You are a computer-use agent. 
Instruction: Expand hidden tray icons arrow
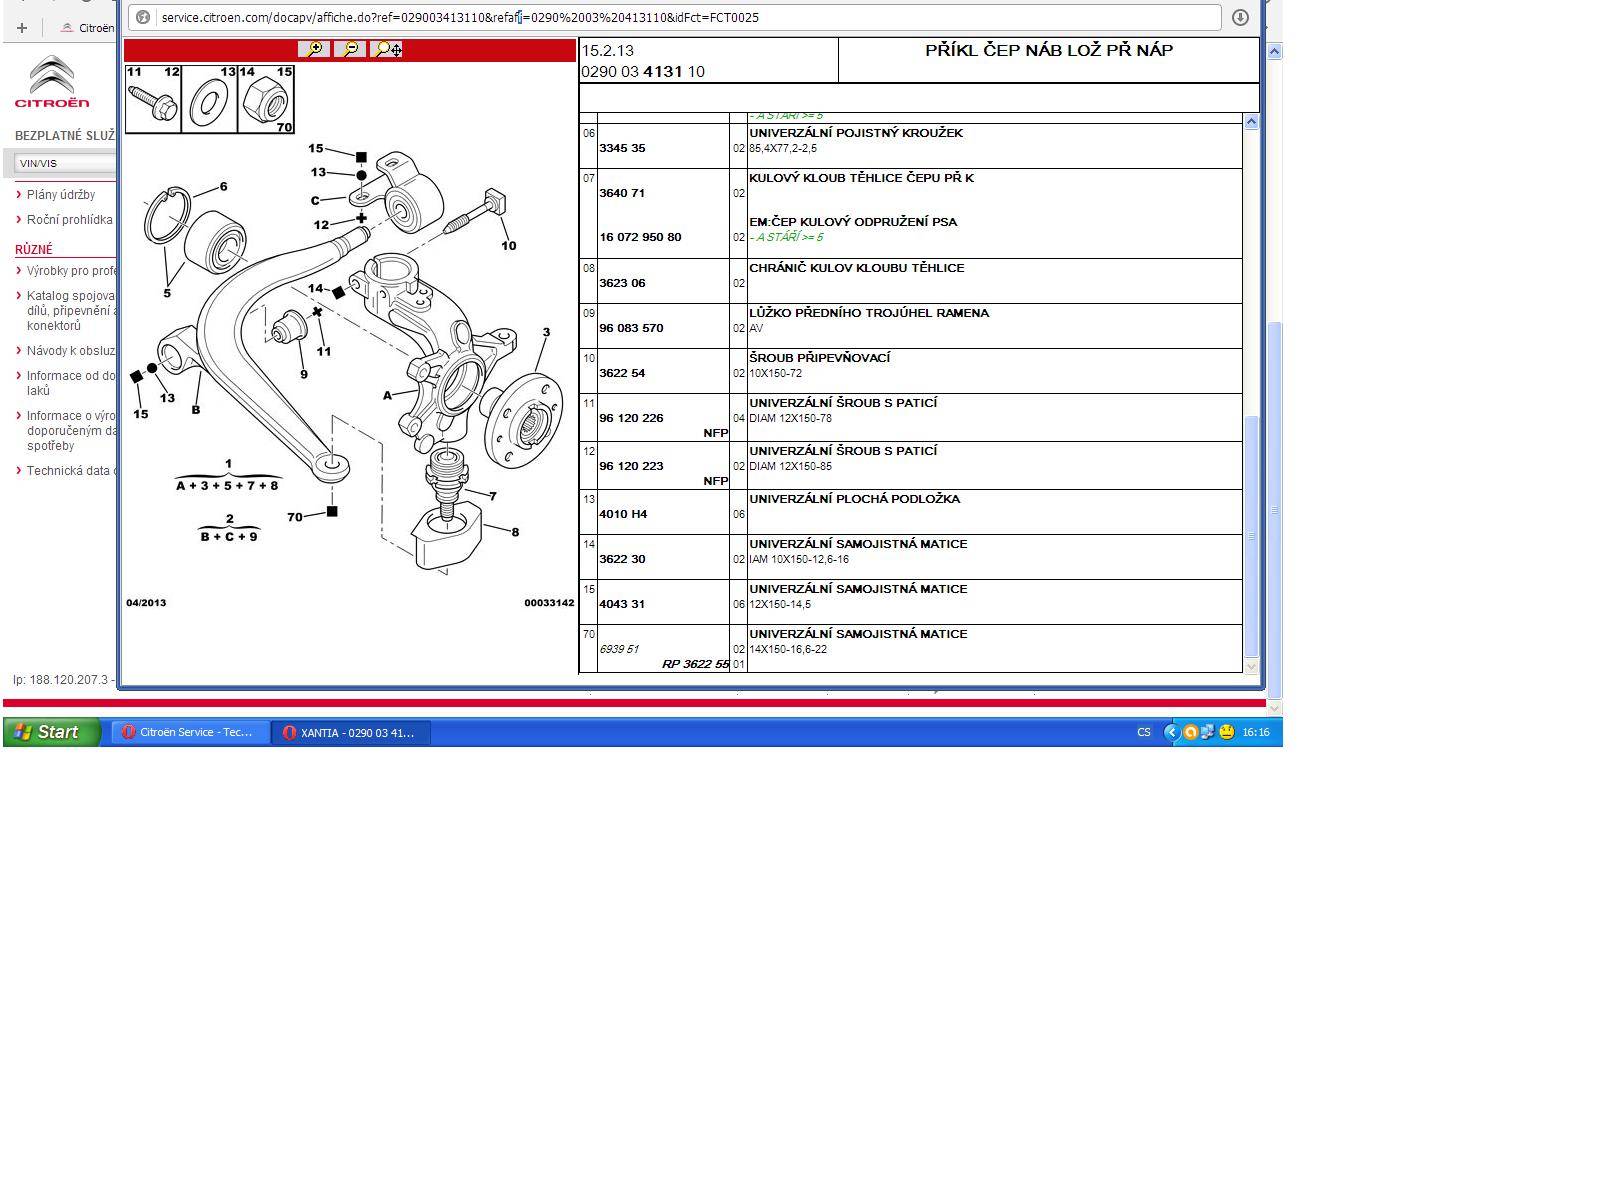[x=1172, y=732]
